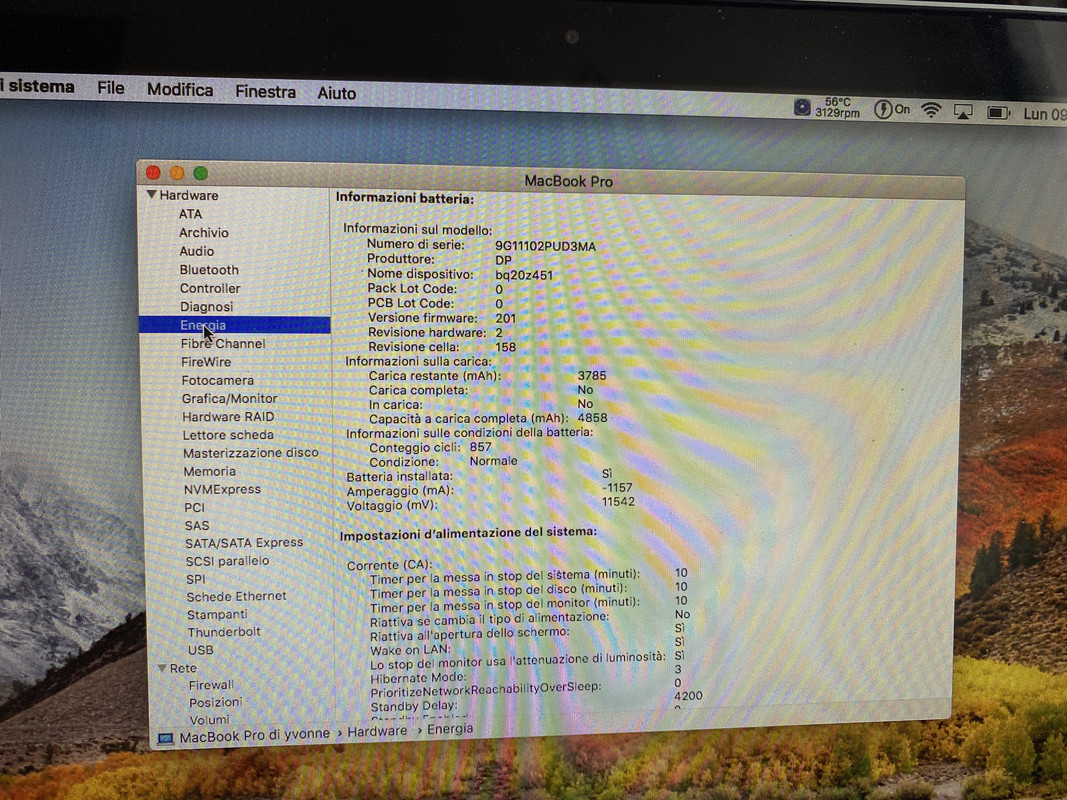
Task: Click the voltage value 11542
Action: tap(618, 501)
